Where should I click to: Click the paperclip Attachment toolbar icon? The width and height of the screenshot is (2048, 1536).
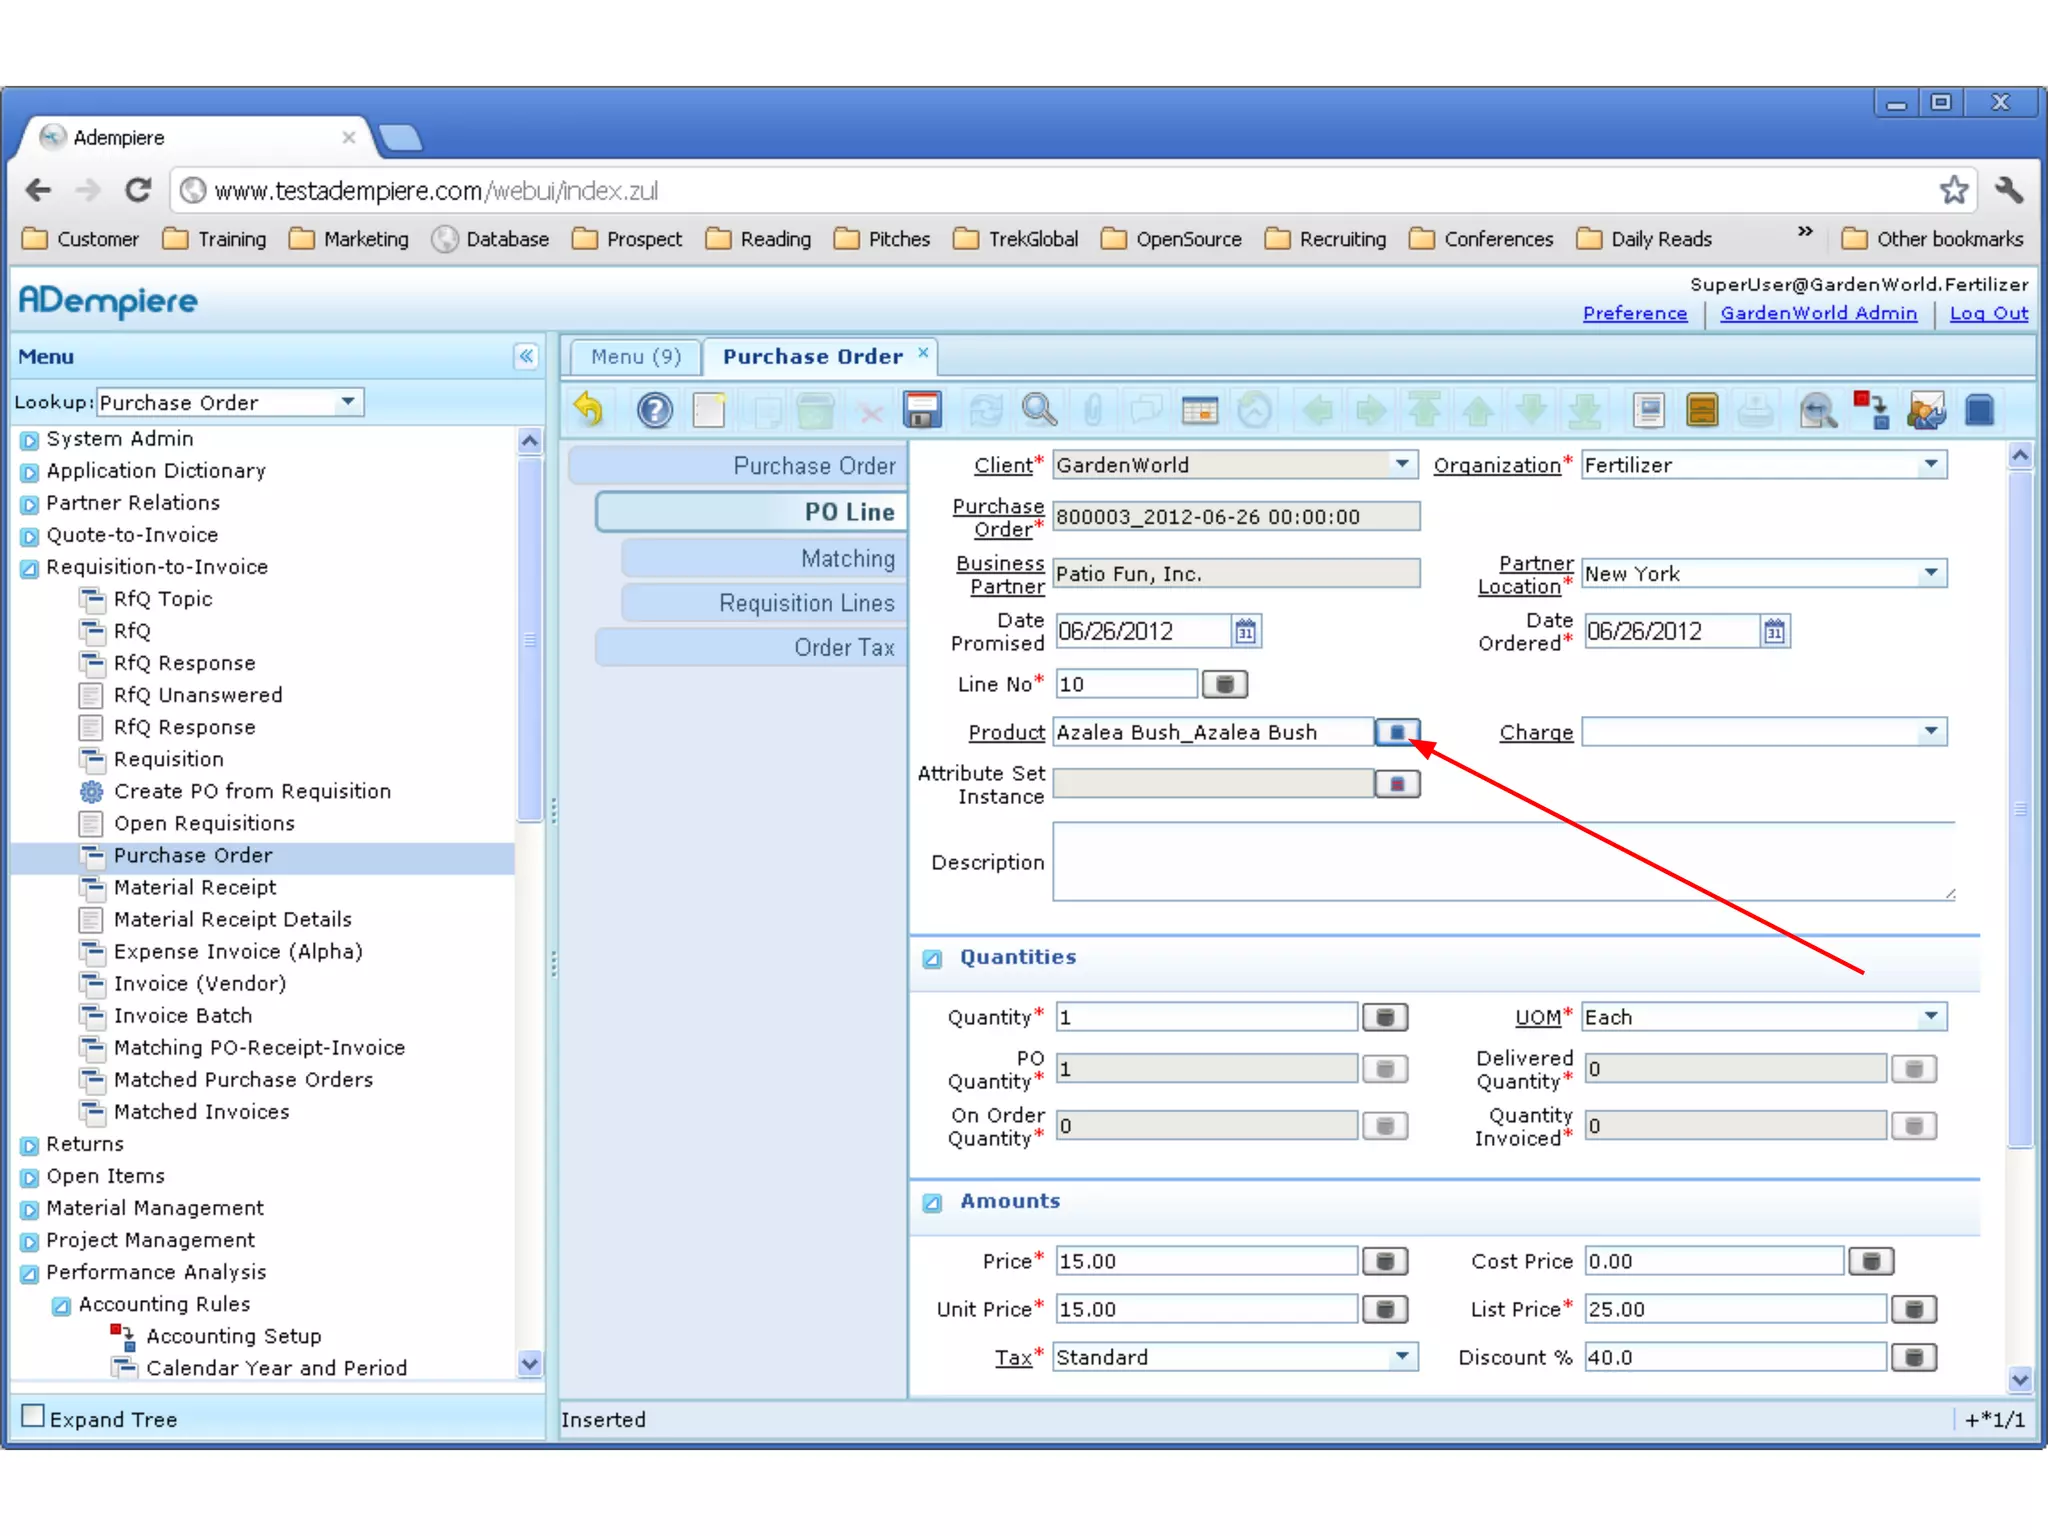(x=1093, y=410)
